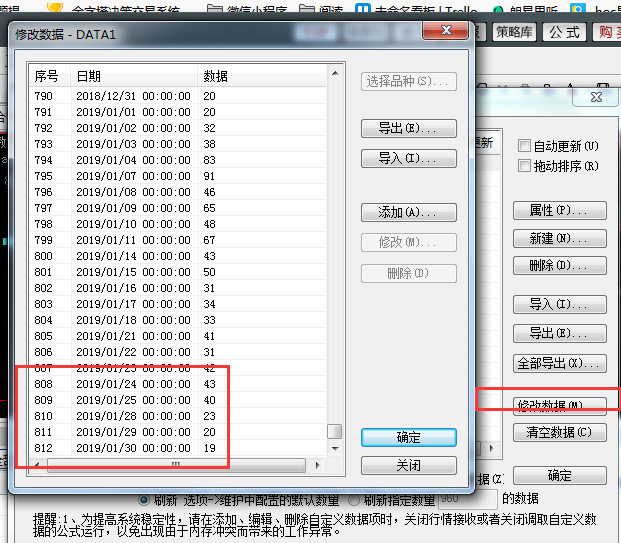The height and width of the screenshot is (543, 621).
Task: Select row 796 dated 2019/01/08
Action: point(178,192)
